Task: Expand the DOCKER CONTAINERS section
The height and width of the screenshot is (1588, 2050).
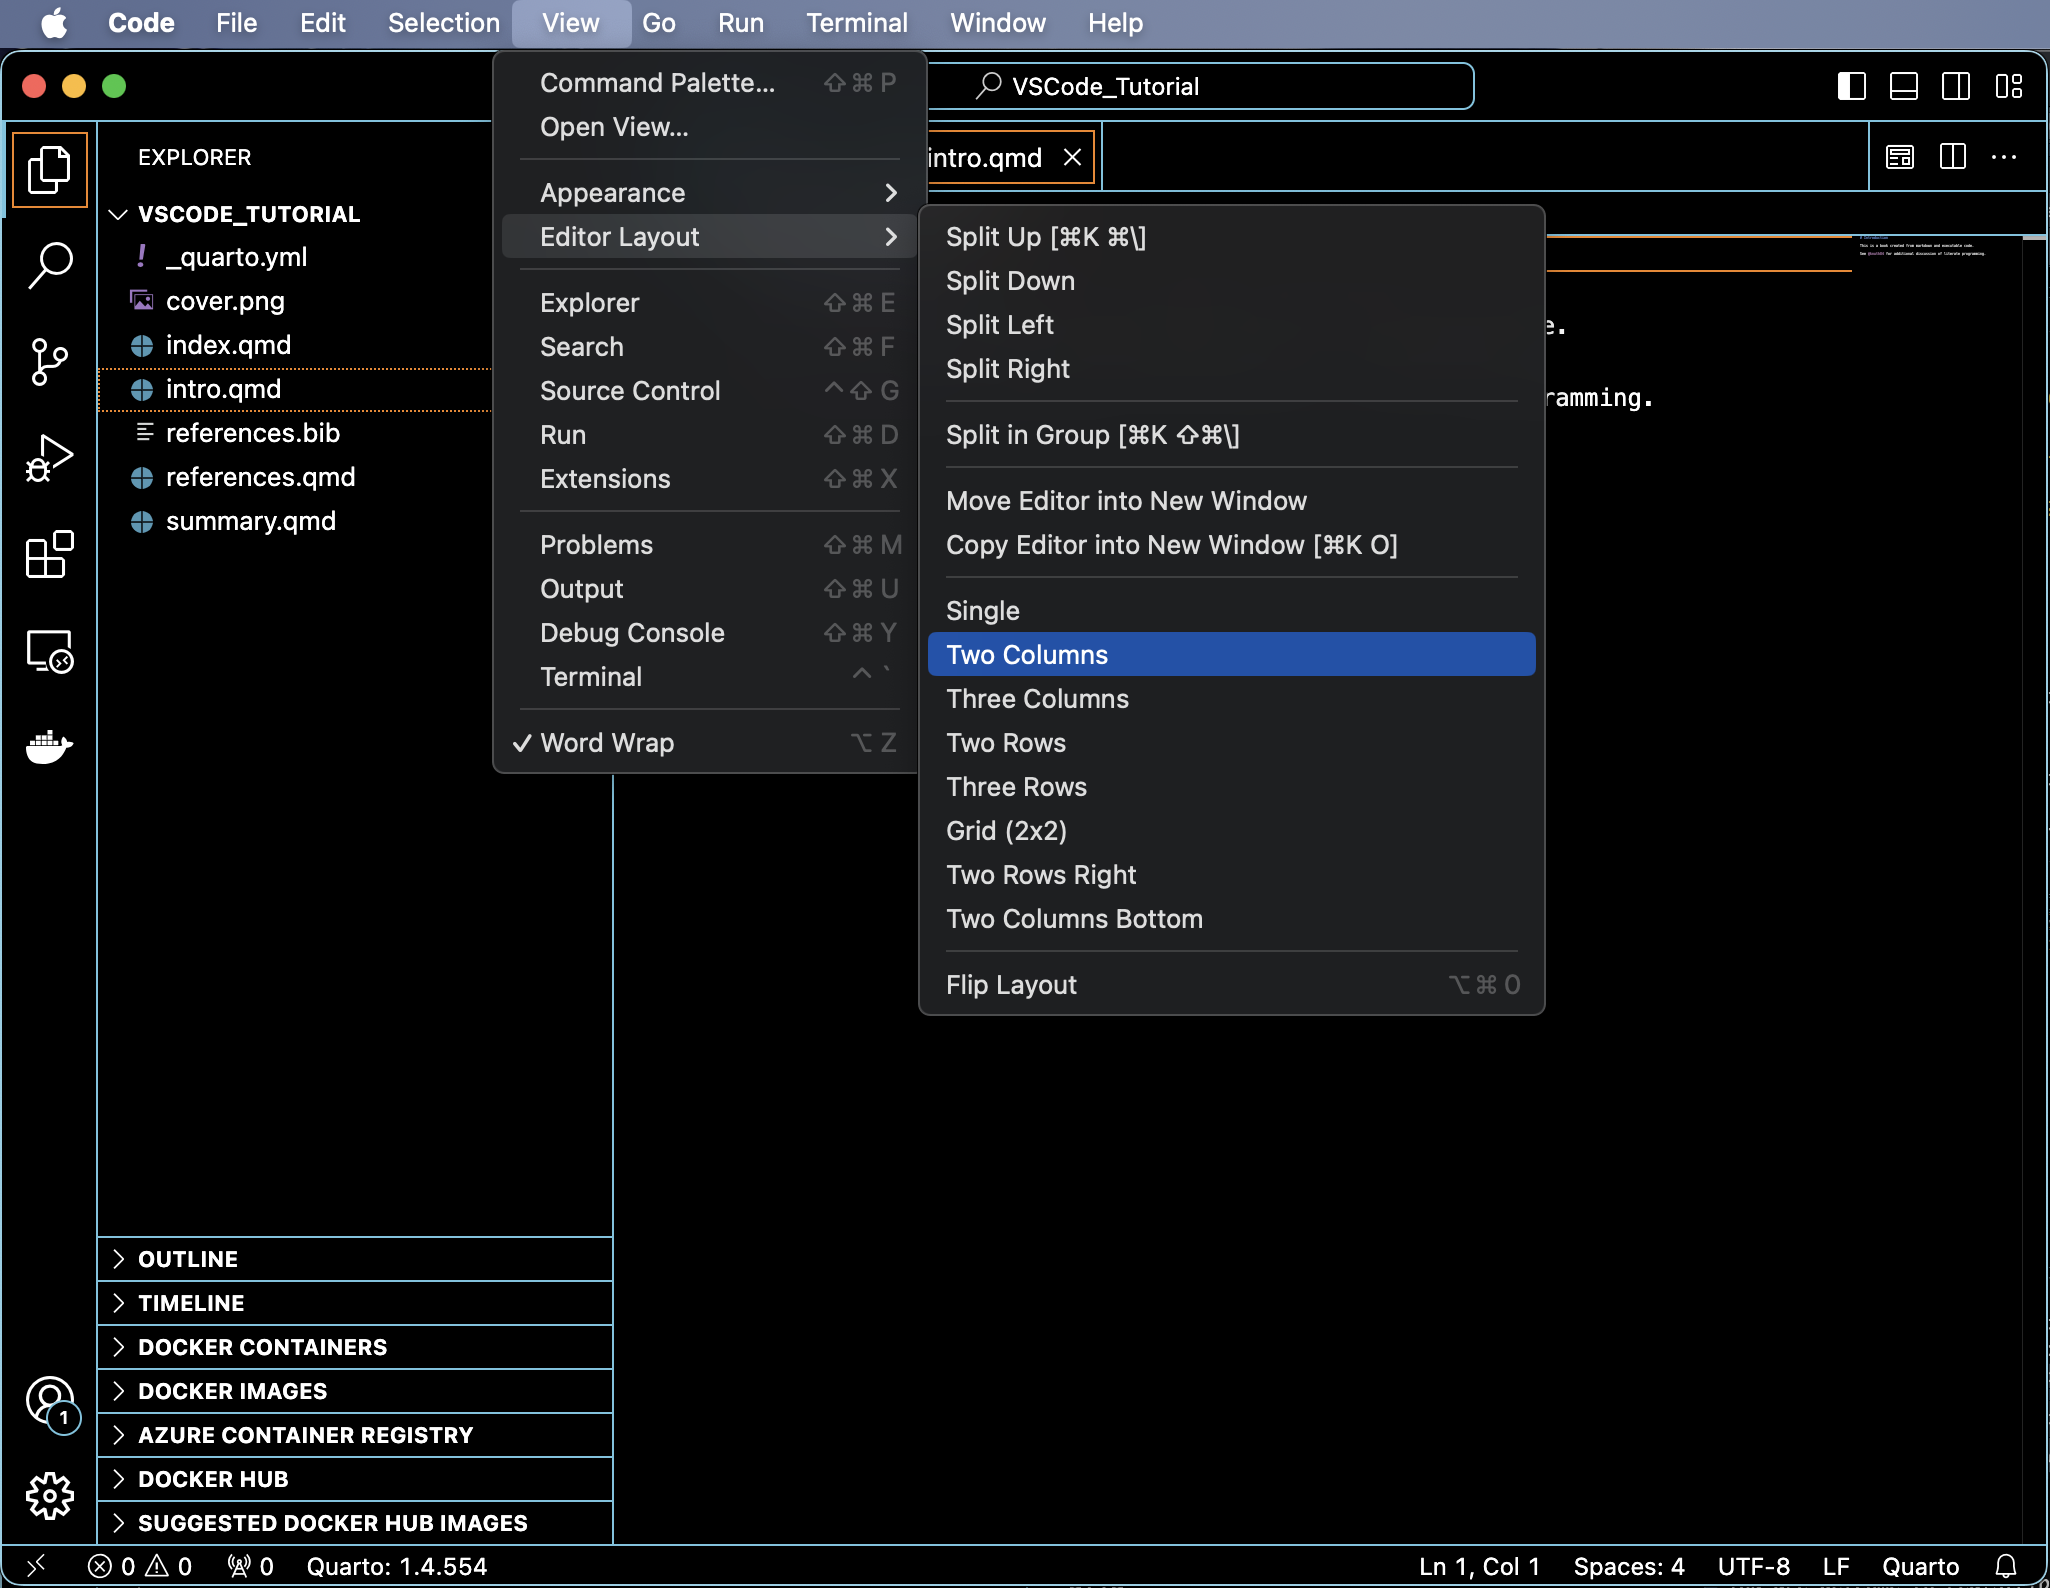Action: coord(355,1347)
